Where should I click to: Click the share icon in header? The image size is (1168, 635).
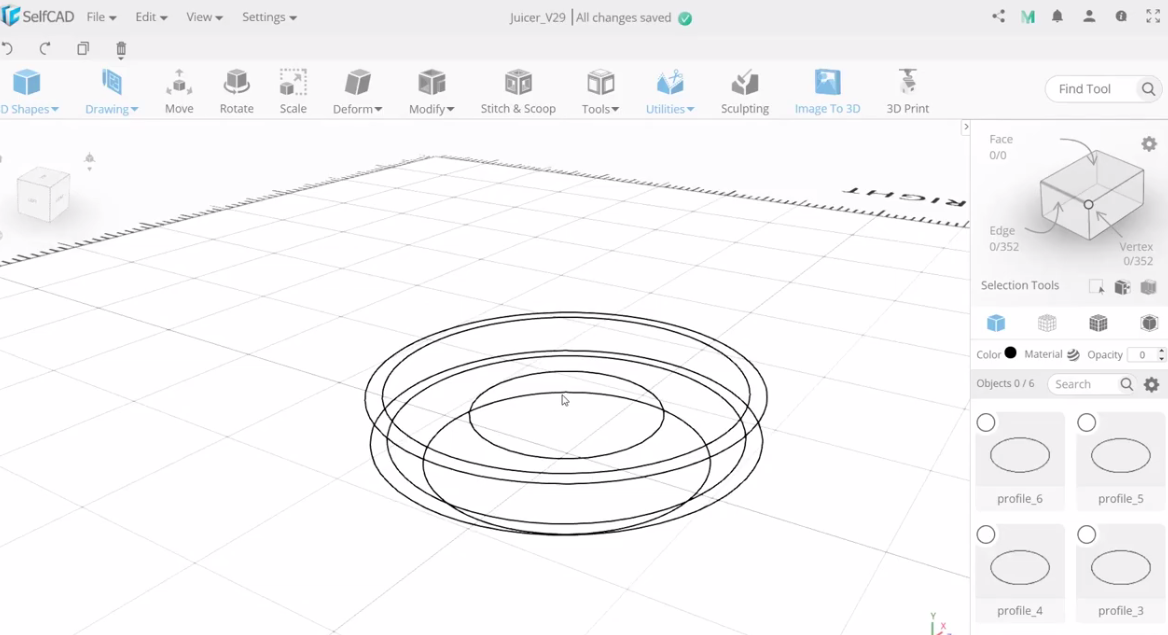coord(998,16)
